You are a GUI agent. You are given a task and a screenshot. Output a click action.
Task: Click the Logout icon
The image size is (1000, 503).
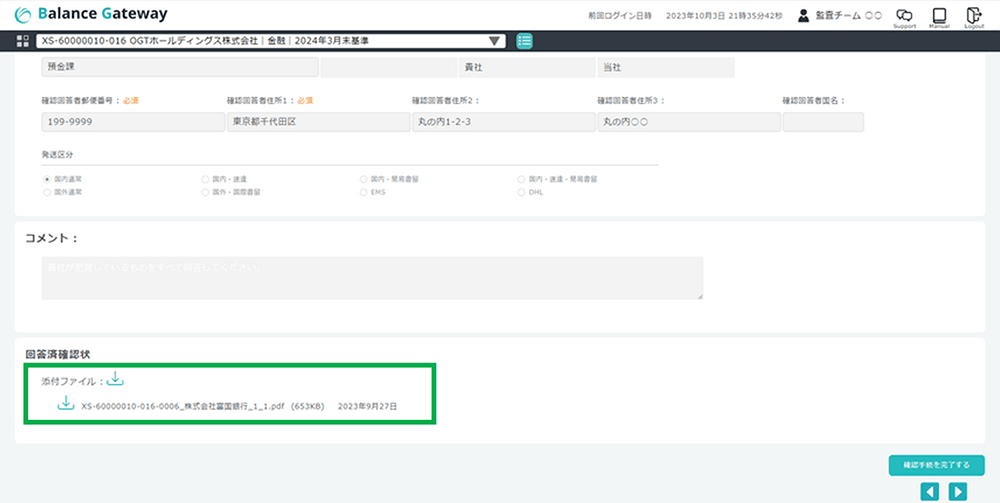pyautogui.click(x=974, y=15)
